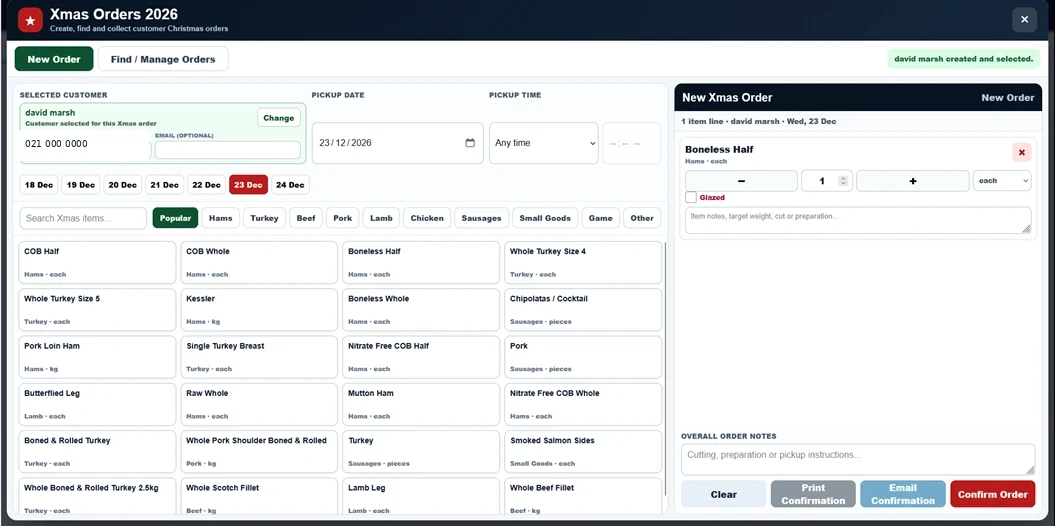
Task: Add Whole Pork Shoulder Boned & Rolled item
Action: [x=259, y=452]
